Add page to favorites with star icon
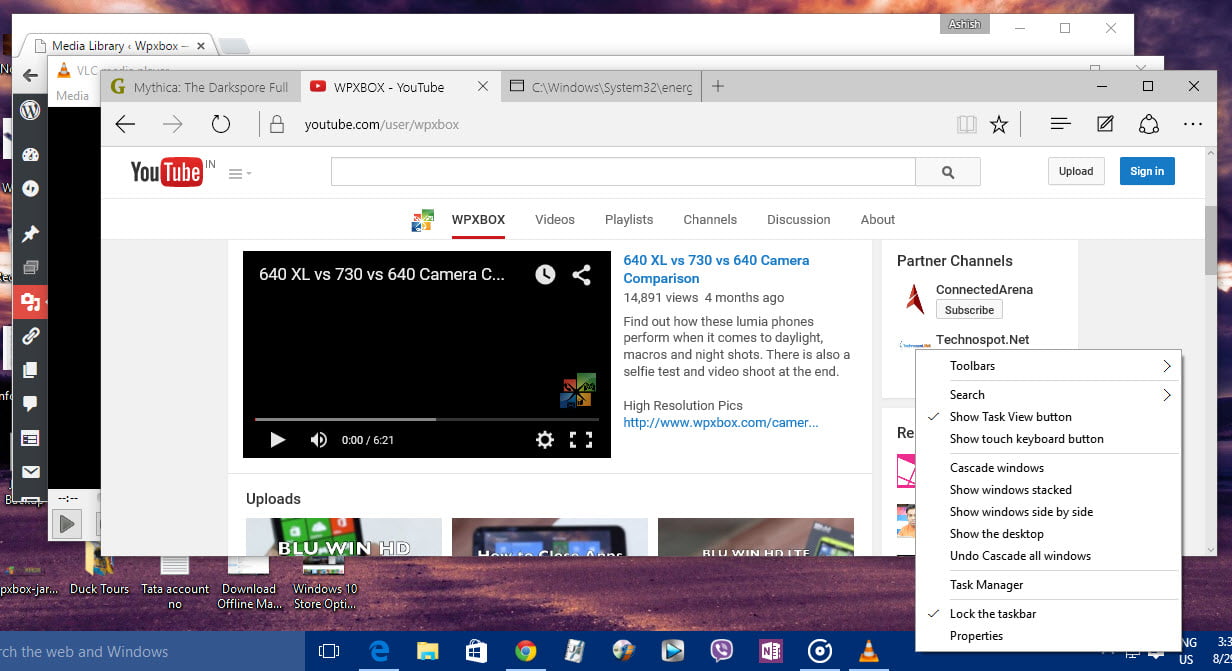This screenshot has height=671, width=1232. click(x=998, y=124)
